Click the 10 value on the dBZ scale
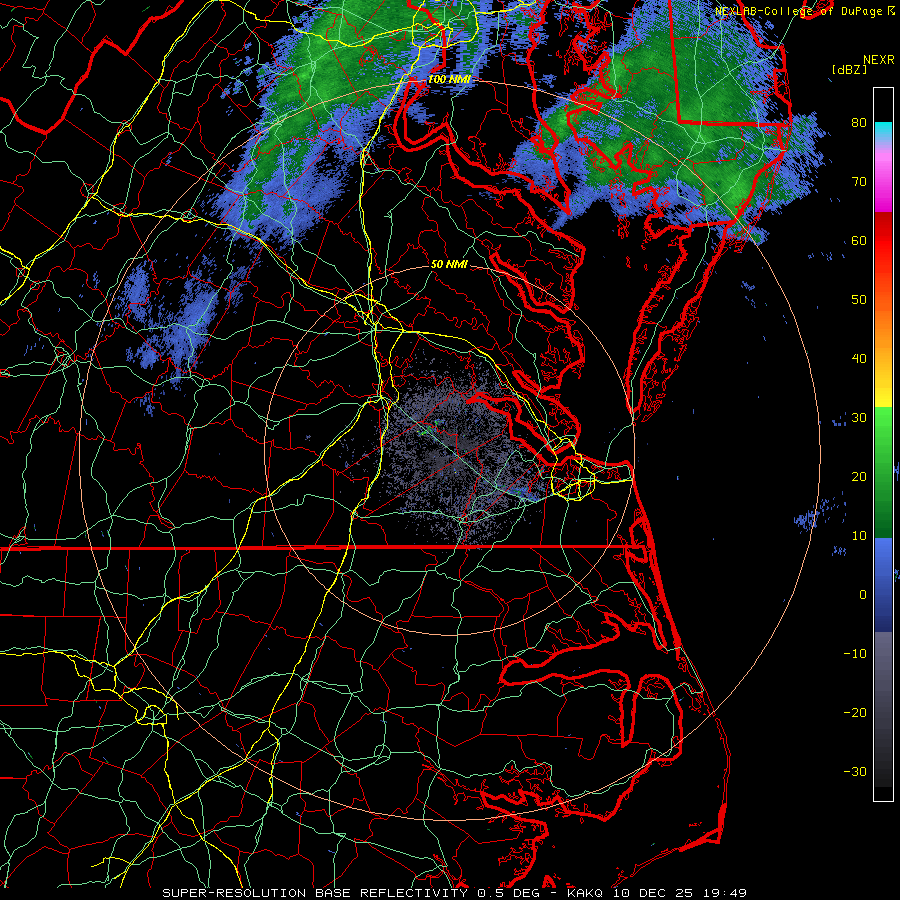This screenshot has width=900, height=900. click(859, 536)
